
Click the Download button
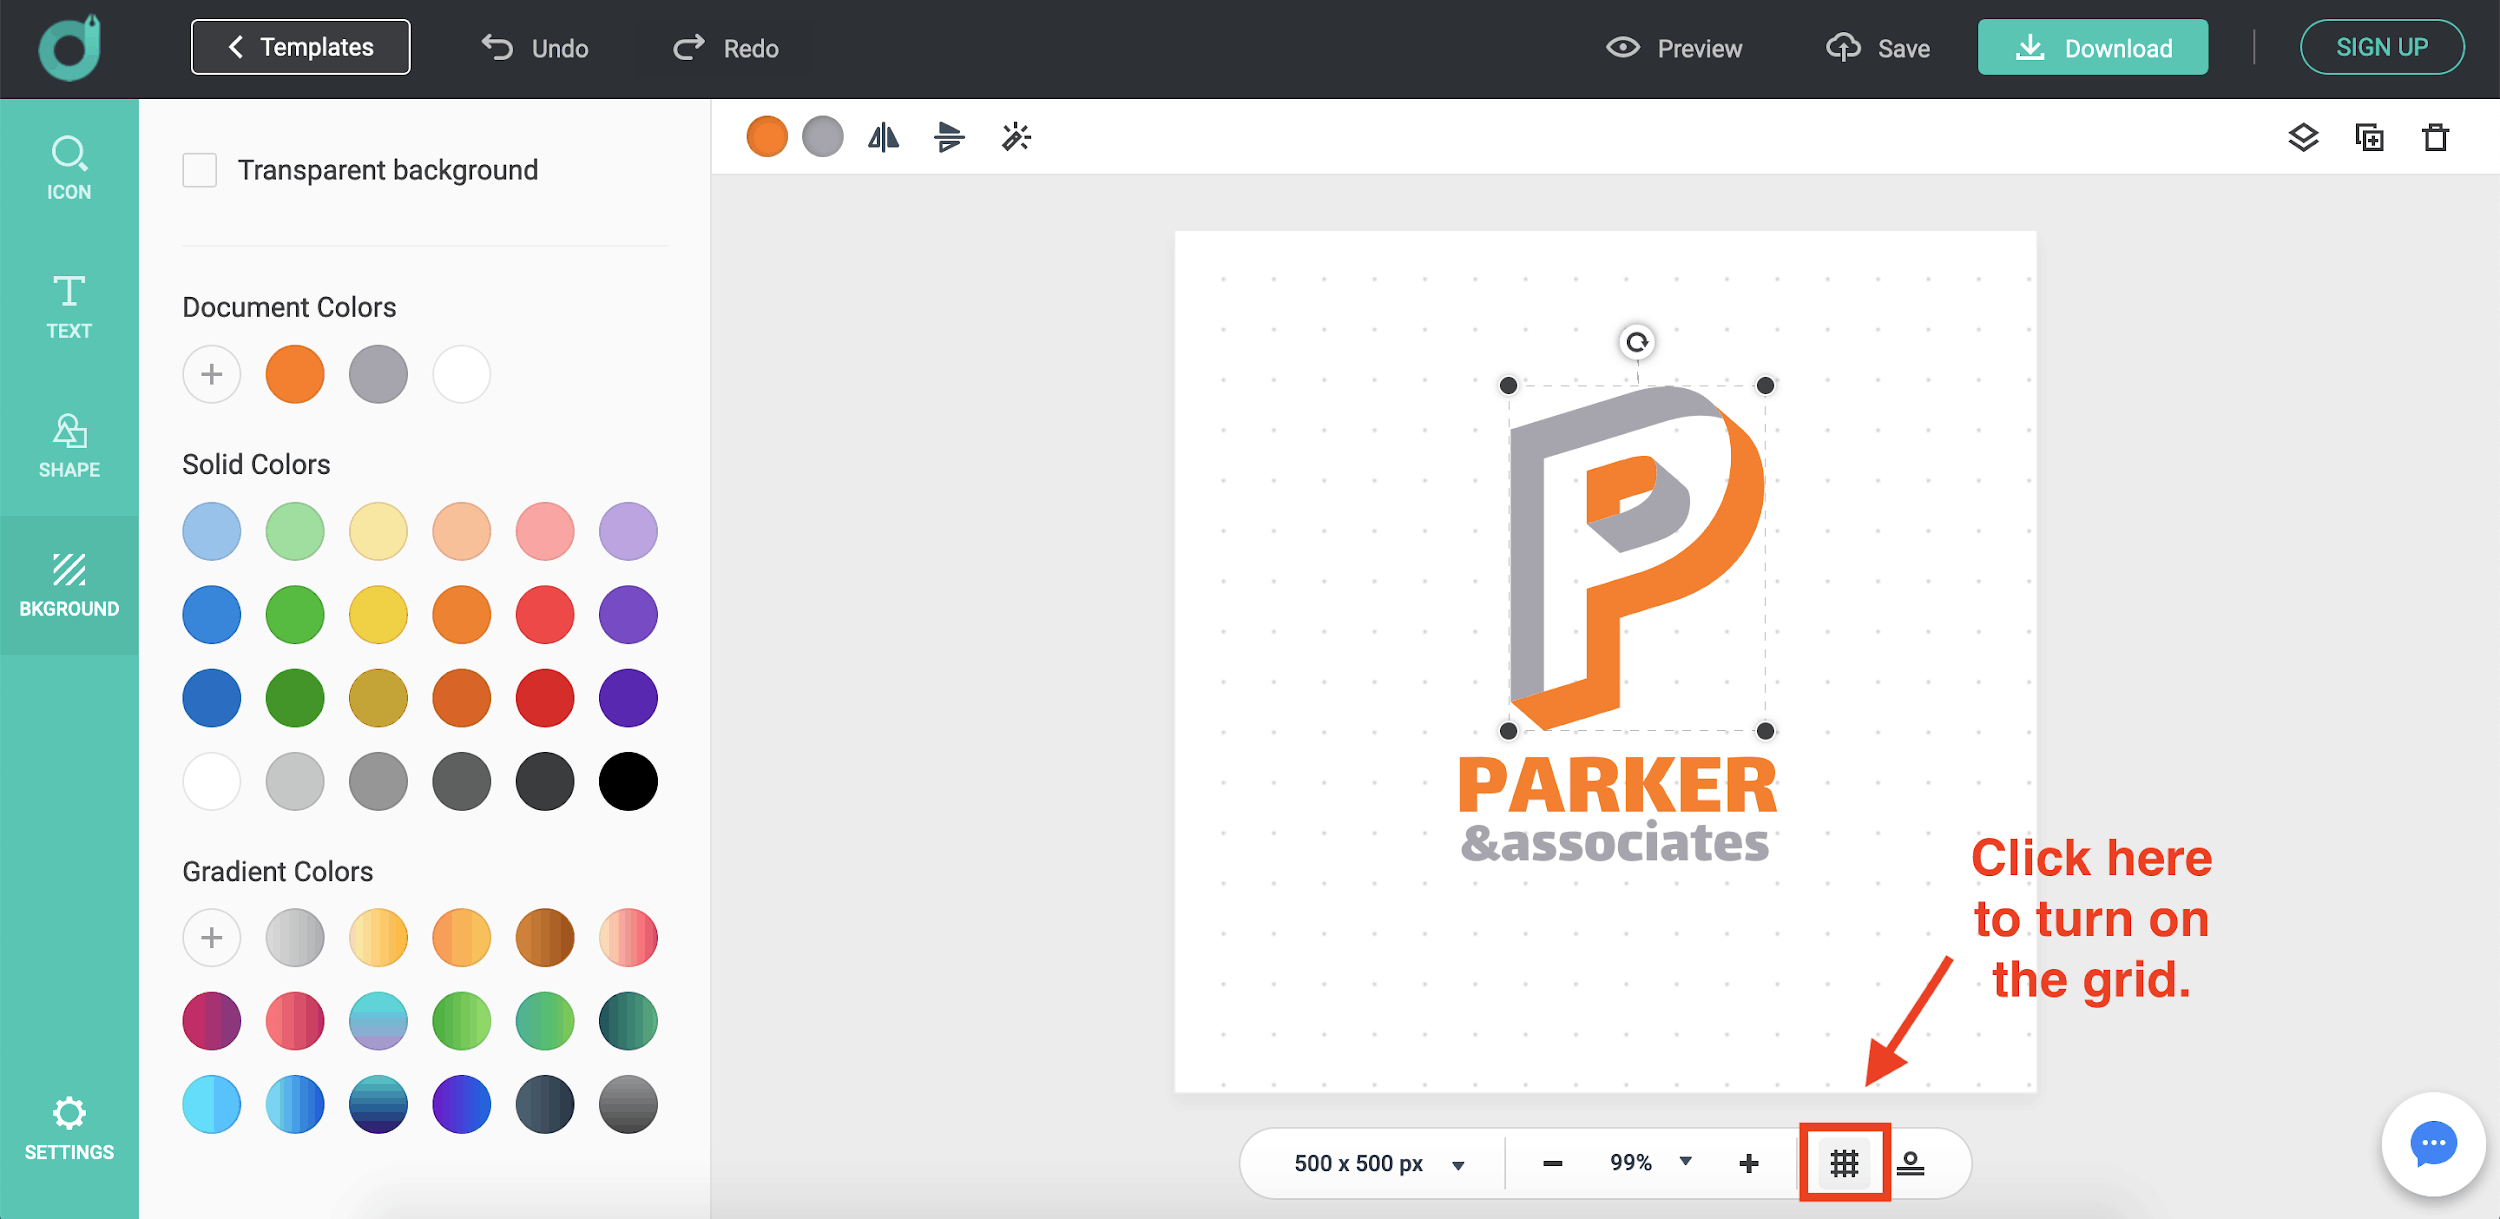point(2095,48)
